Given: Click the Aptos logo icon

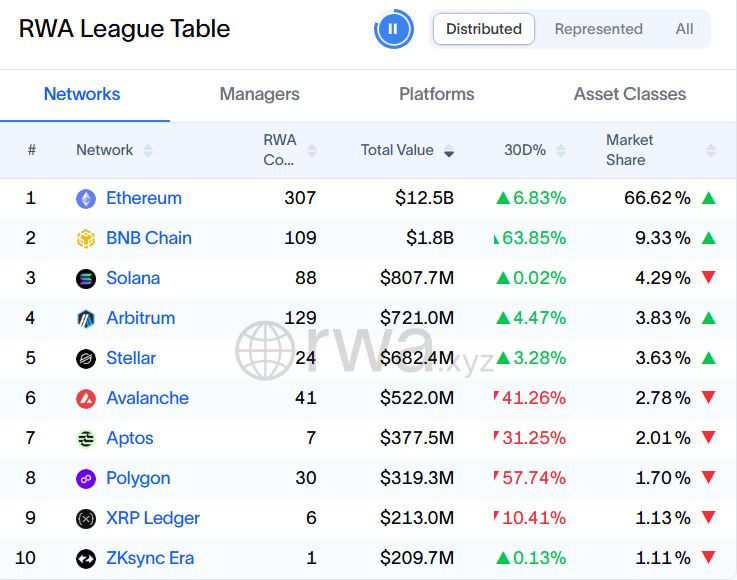Looking at the screenshot, I should click(x=86, y=439).
